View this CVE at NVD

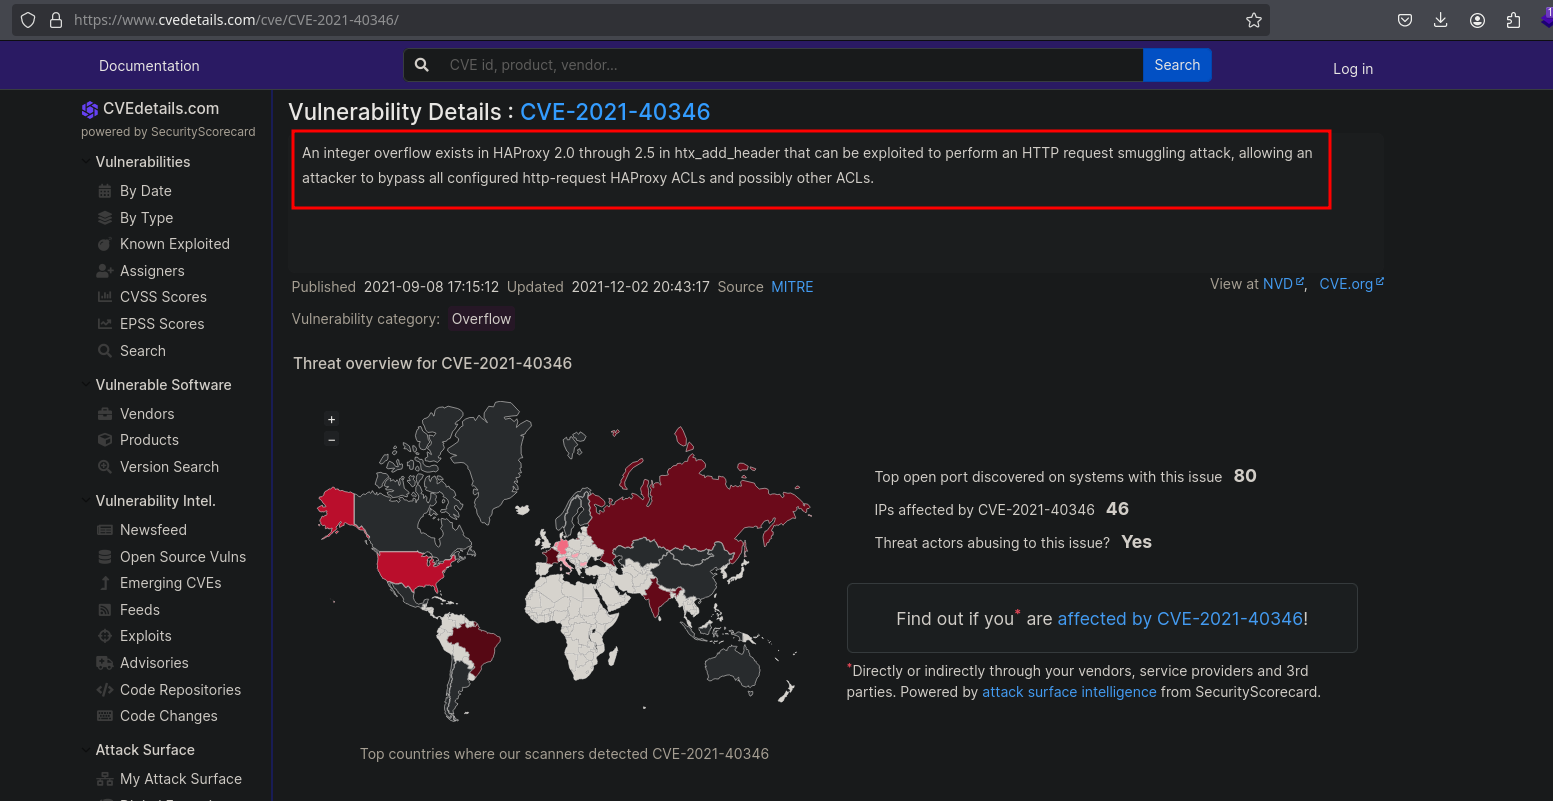(1283, 284)
